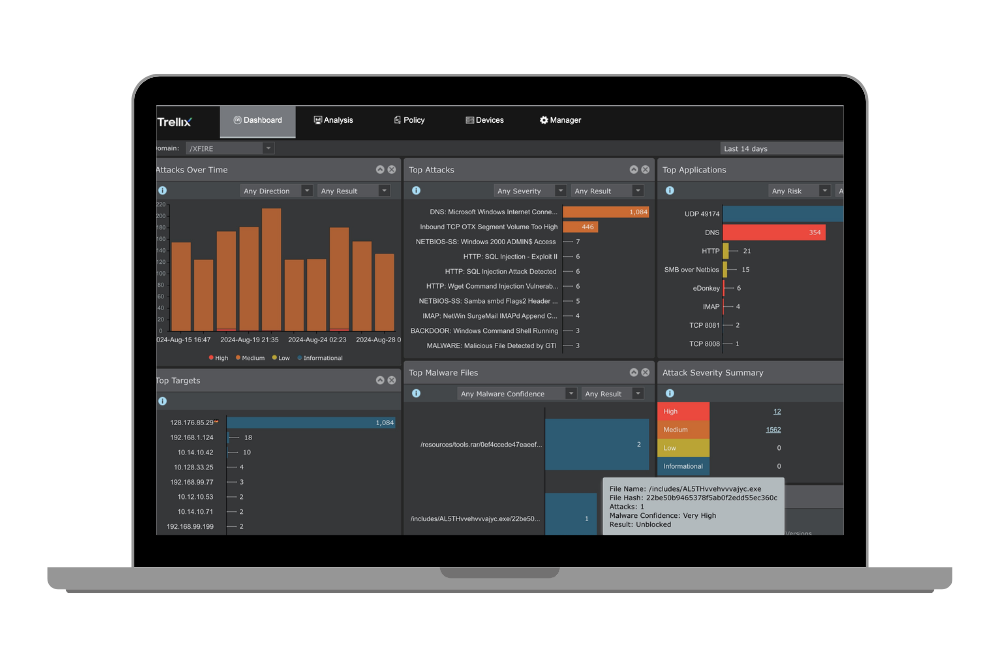The width and height of the screenshot is (1000, 667).
Task: Click the Trellix logo
Action: tap(174, 122)
